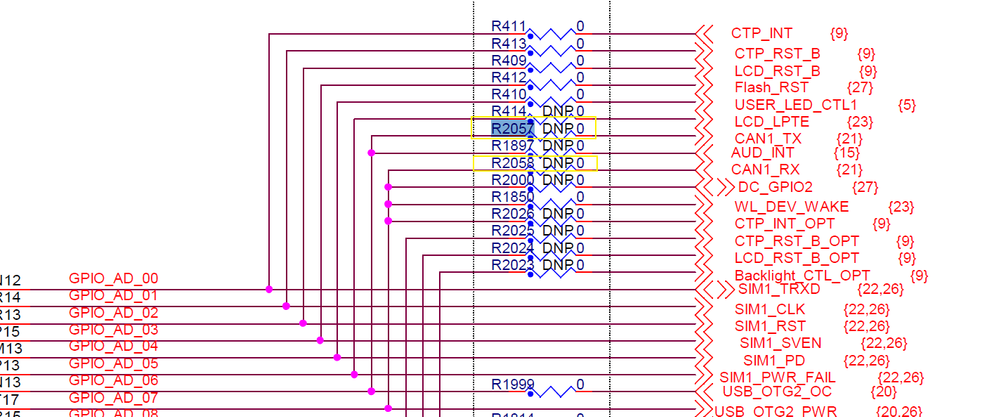Select the R1897 resistor label
This screenshot has width=999, height=417.
pyautogui.click(x=512, y=146)
